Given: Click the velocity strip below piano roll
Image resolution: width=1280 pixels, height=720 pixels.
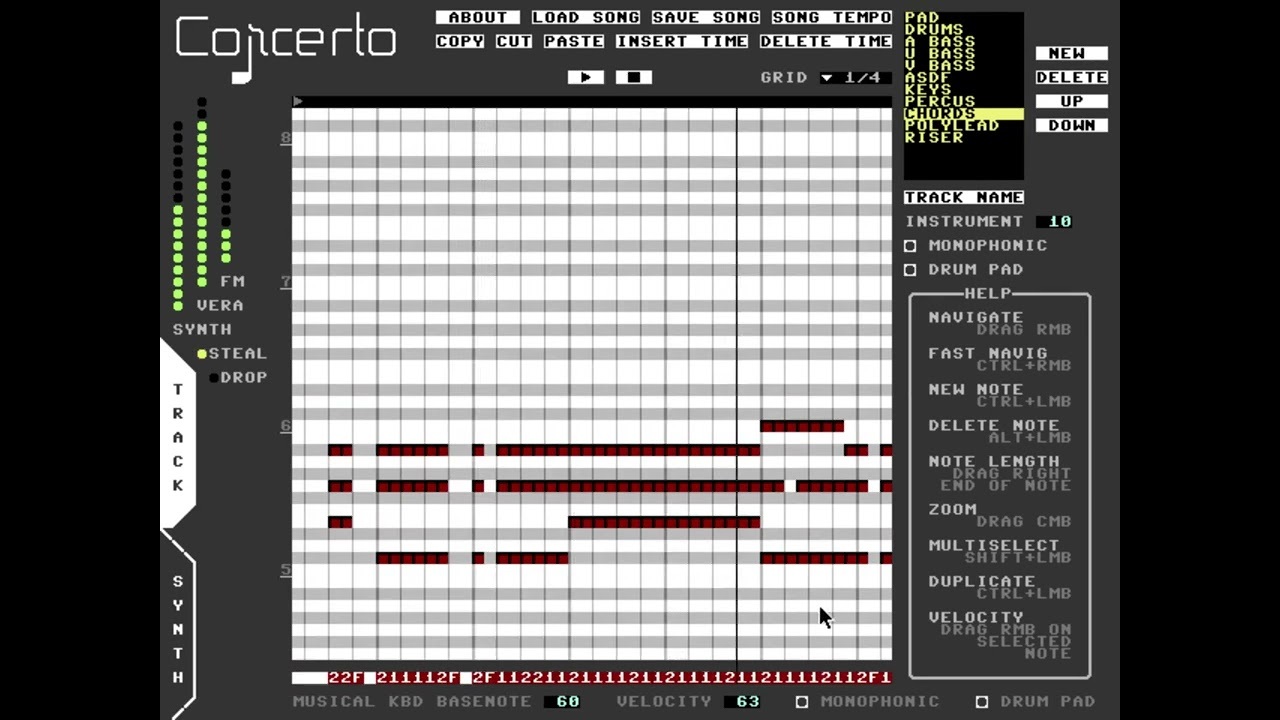Looking at the screenshot, I should pos(592,677).
